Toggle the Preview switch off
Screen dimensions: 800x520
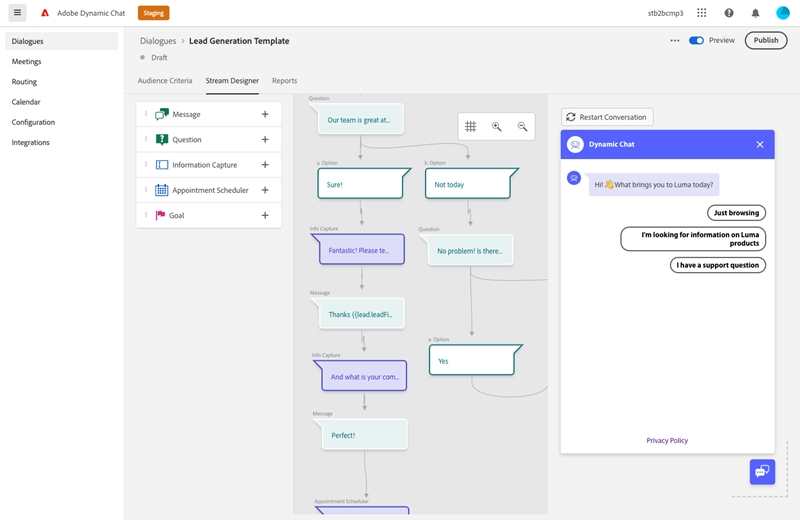pyautogui.click(x=696, y=40)
